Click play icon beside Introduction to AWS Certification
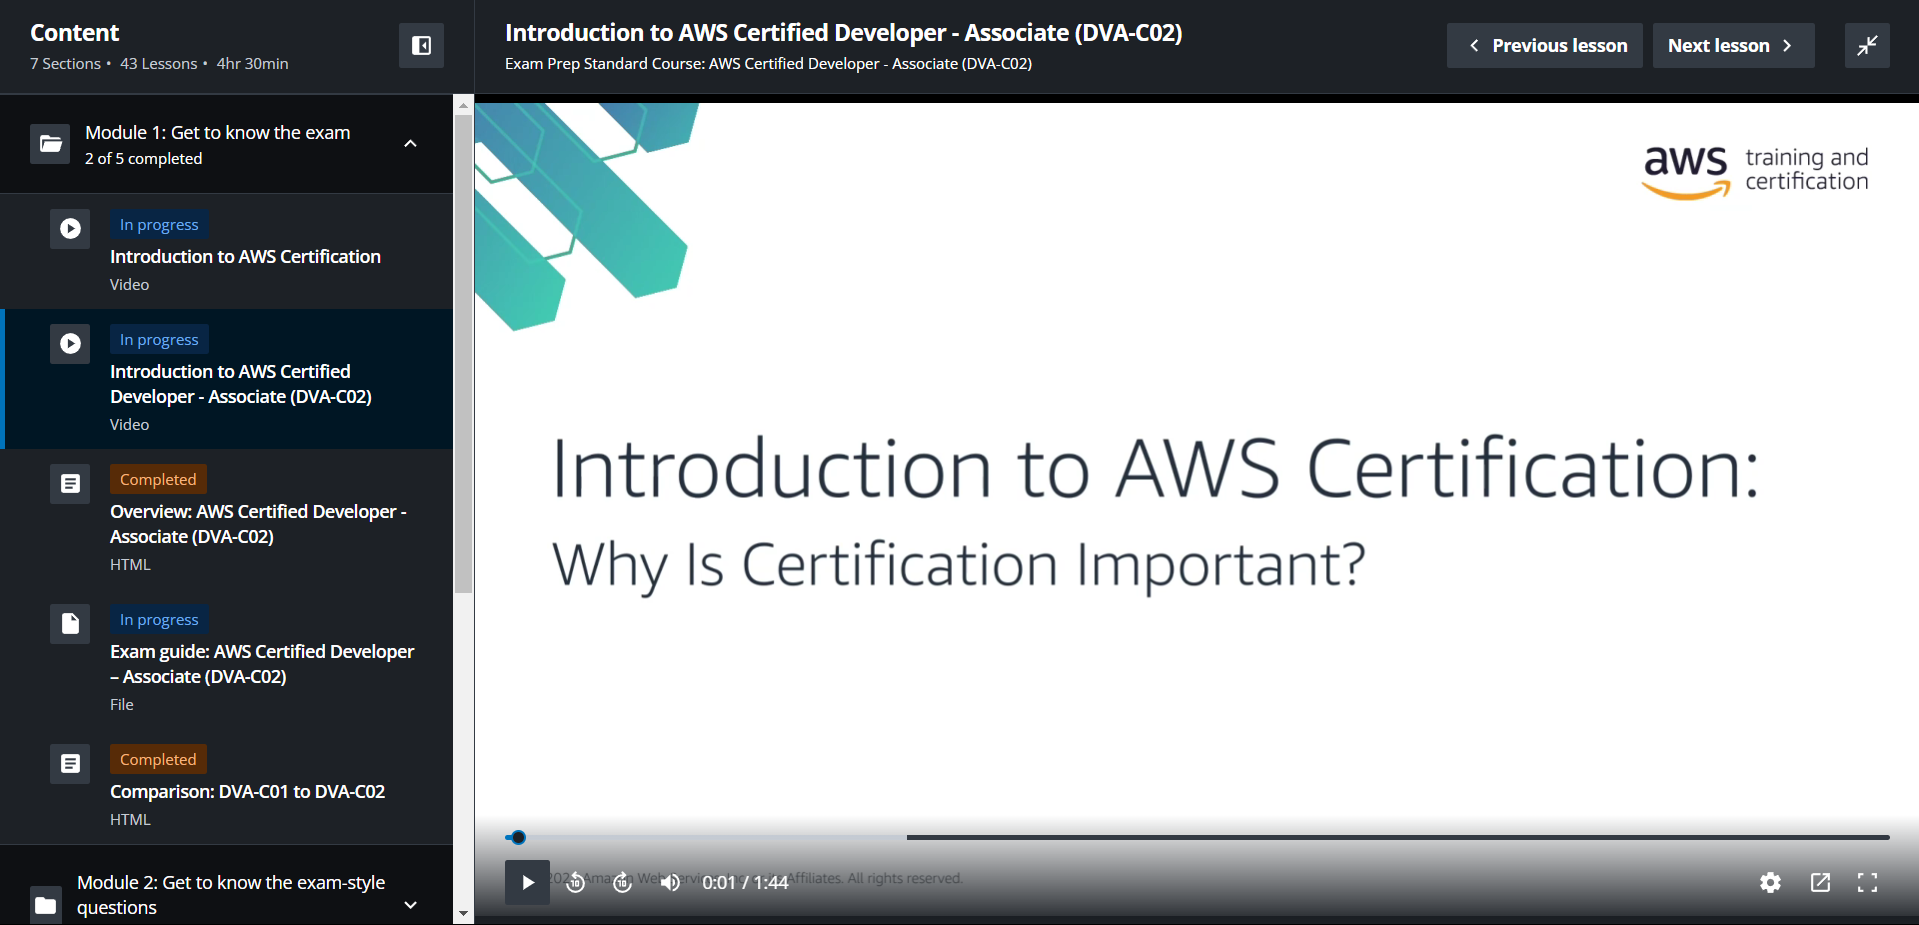This screenshot has height=925, width=1919. click(x=70, y=229)
